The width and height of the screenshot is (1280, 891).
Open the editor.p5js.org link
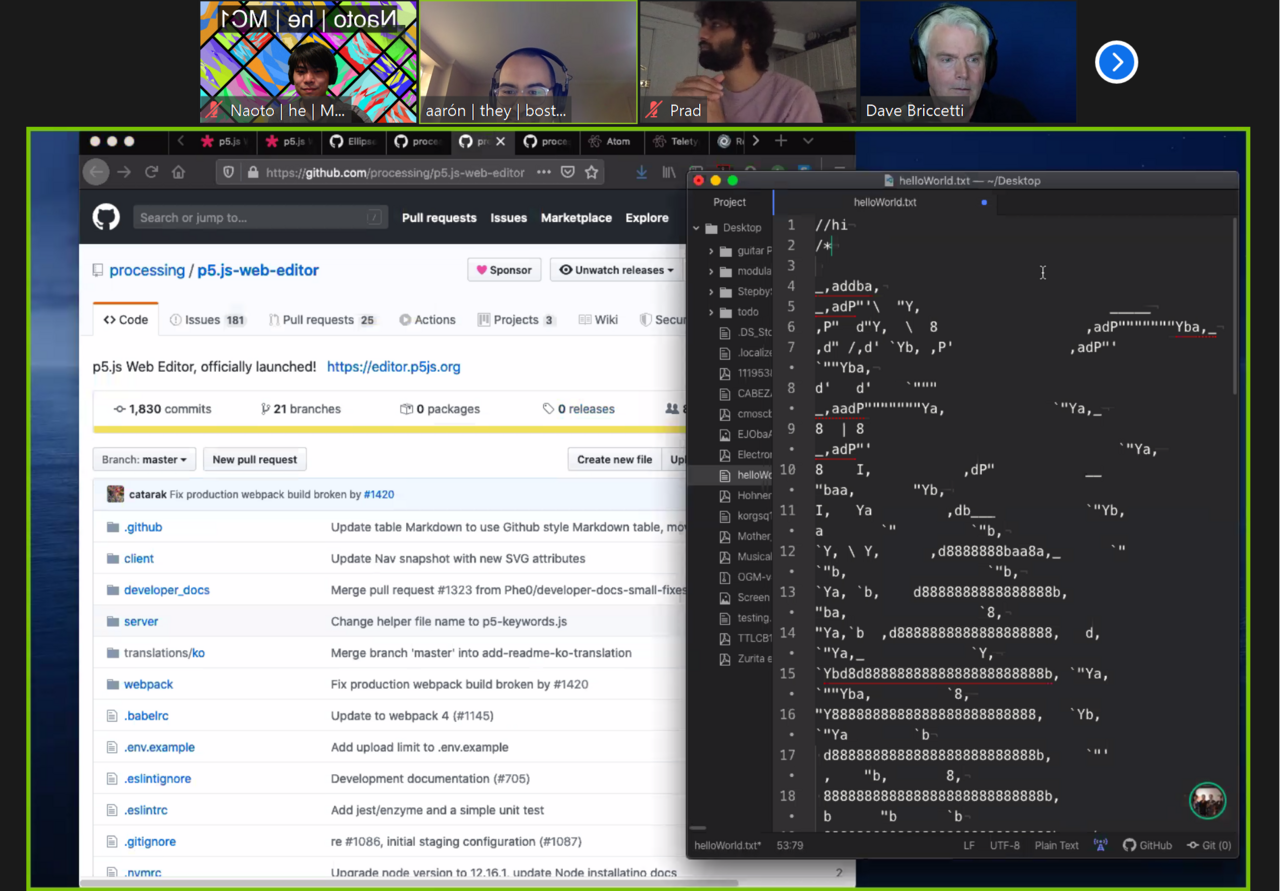coord(394,367)
